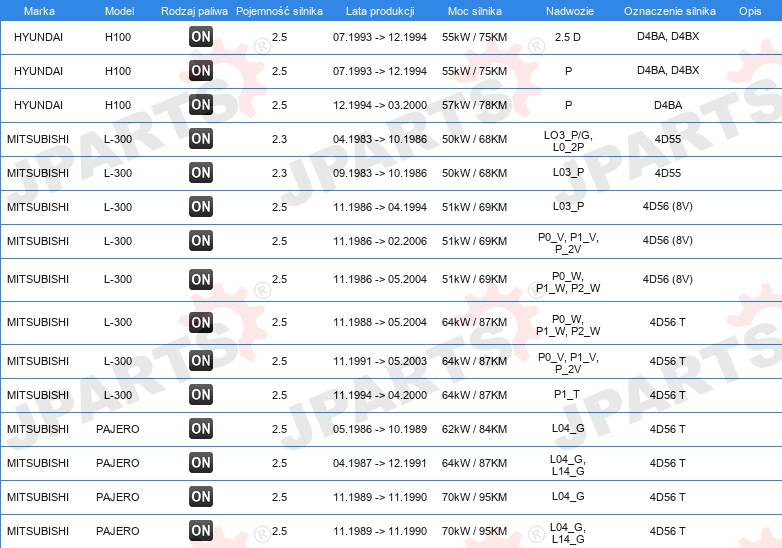Select the HYUNDAI cell in the 57kW row
Image resolution: width=782 pixels, height=548 pixels.
[38, 105]
